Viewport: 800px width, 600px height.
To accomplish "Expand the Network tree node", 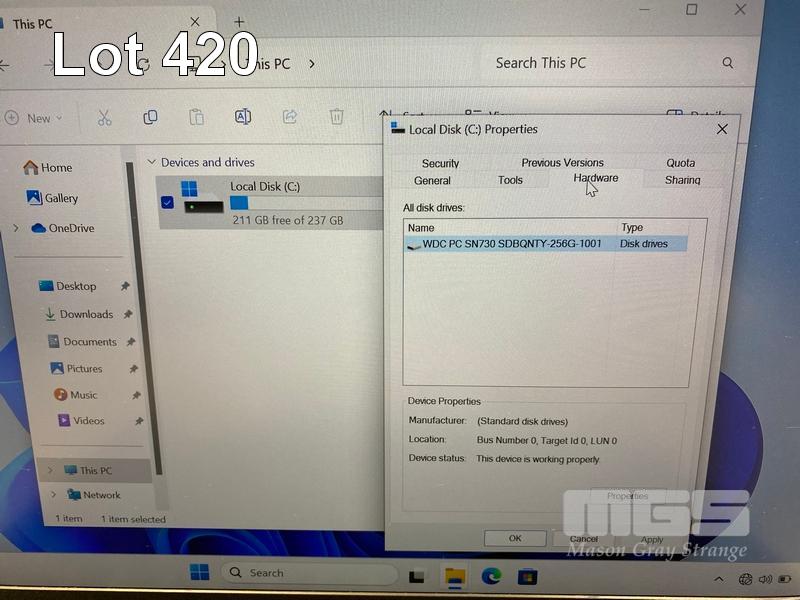I will pos(51,495).
